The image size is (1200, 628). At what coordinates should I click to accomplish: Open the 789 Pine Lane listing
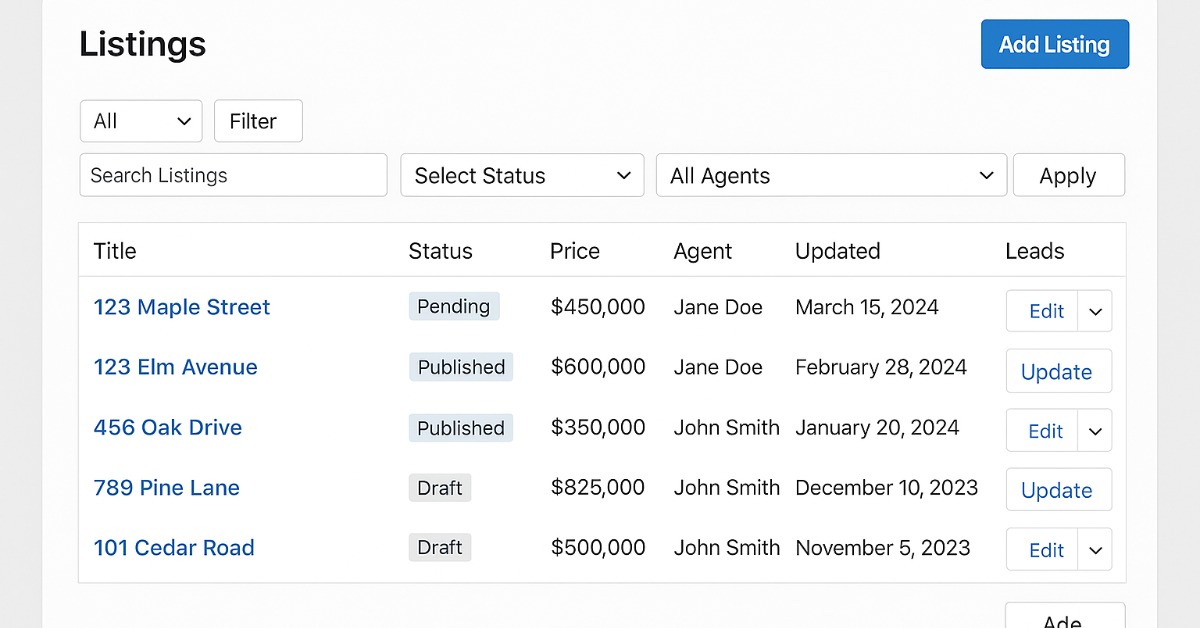(x=166, y=488)
